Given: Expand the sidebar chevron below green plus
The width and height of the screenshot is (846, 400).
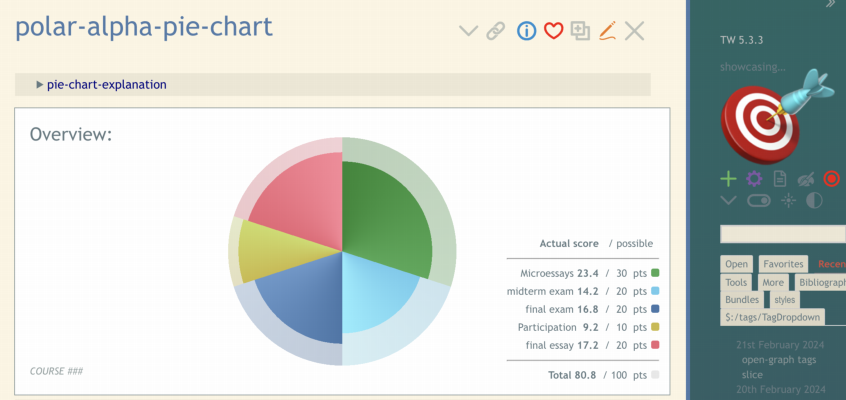Looking at the screenshot, I should [x=728, y=201].
